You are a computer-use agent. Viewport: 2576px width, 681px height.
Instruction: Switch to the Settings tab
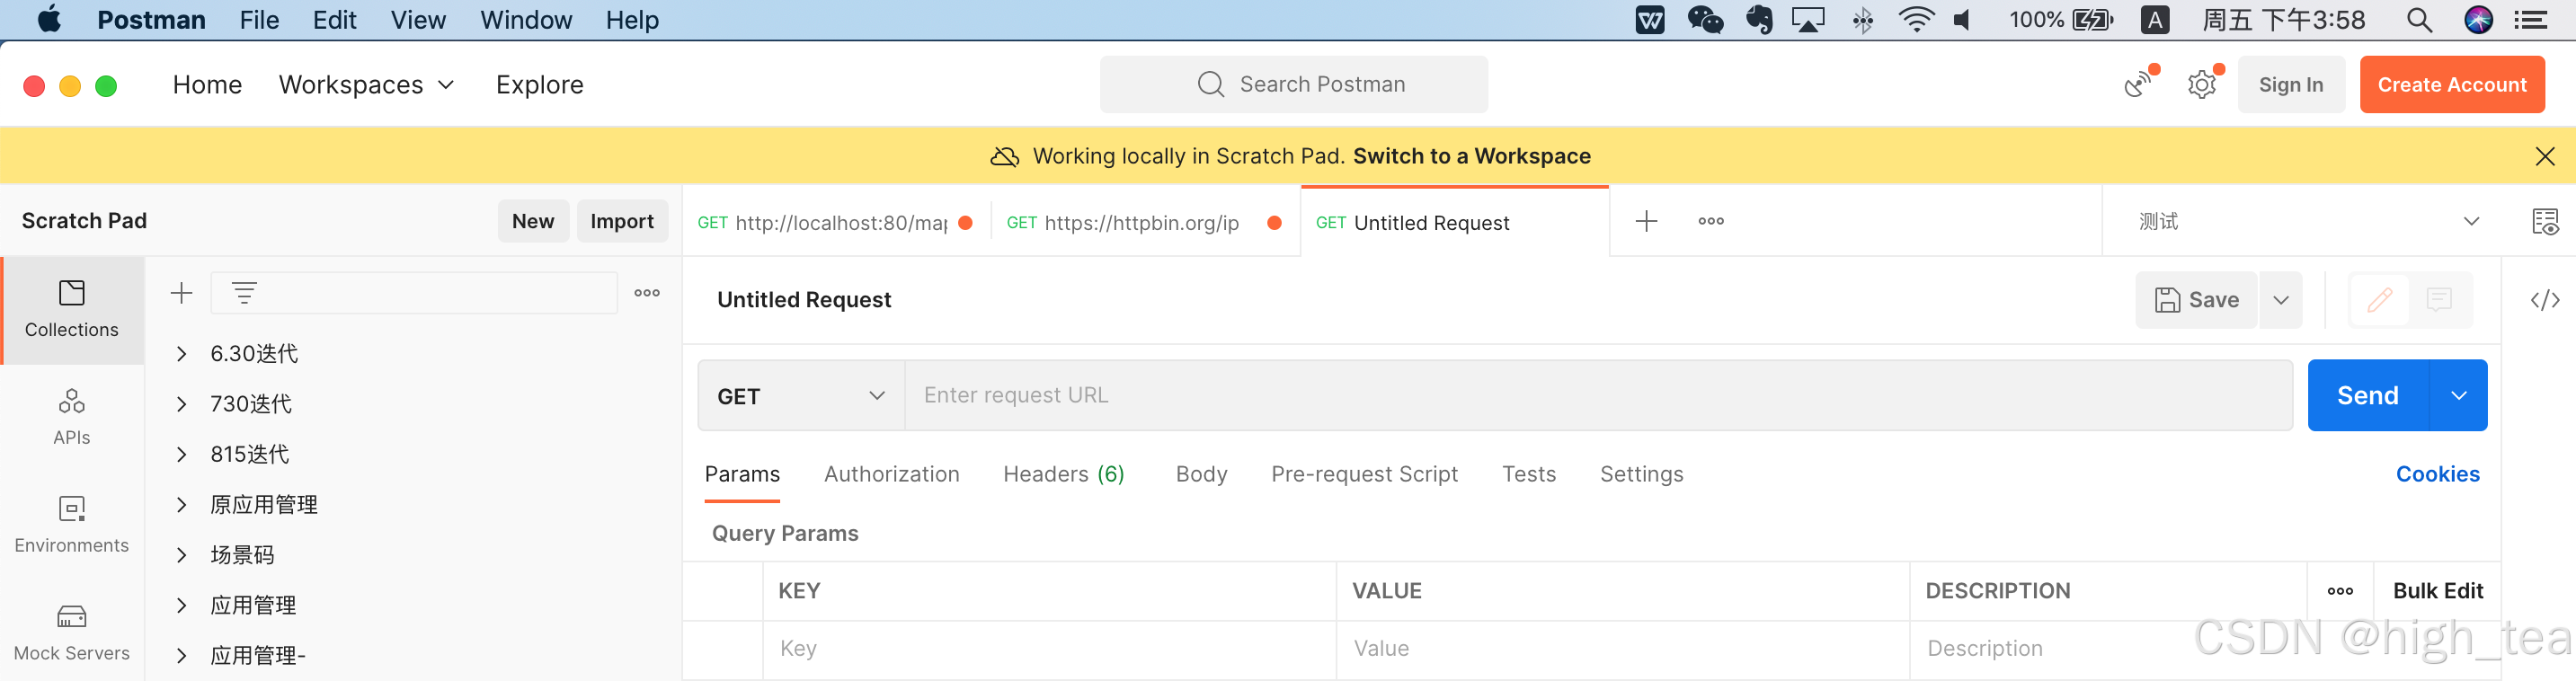(1641, 474)
